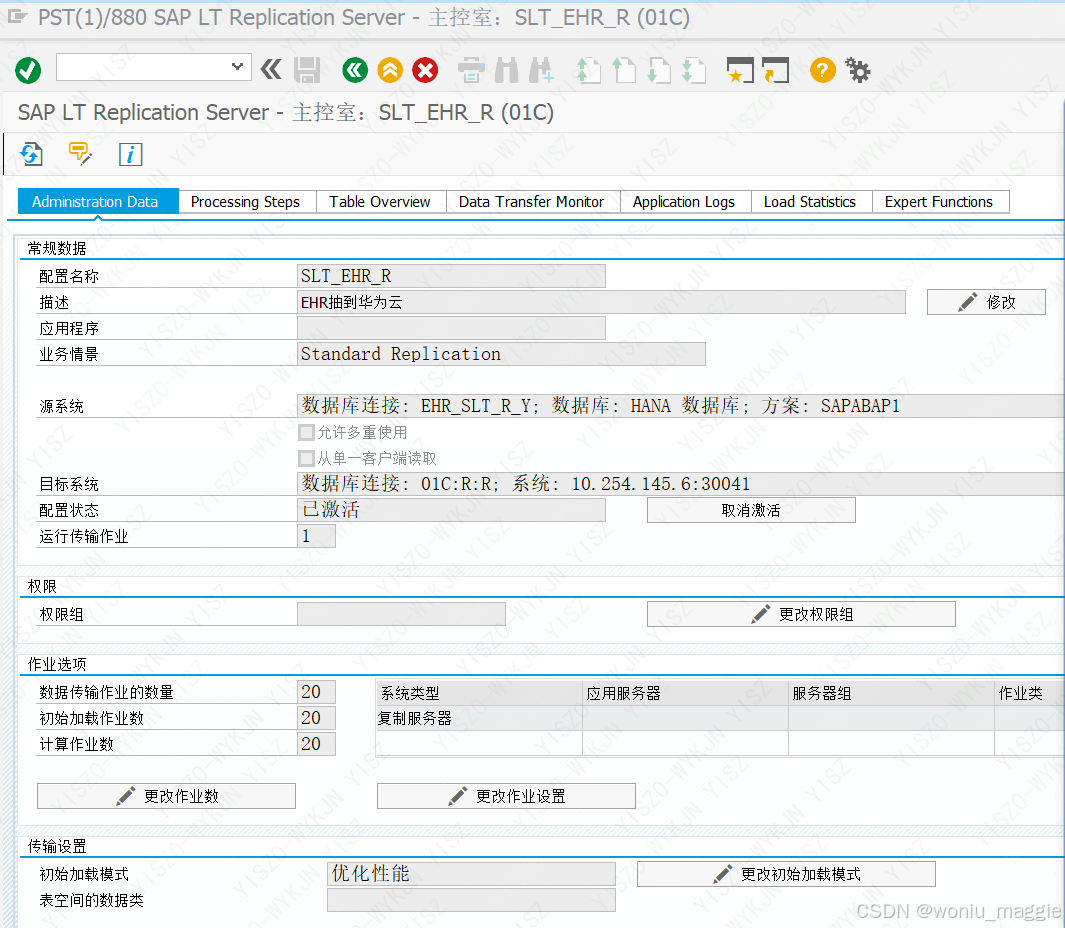The image size is (1065, 928).
Task: Click the Save diskette icon
Action: click(x=307, y=70)
